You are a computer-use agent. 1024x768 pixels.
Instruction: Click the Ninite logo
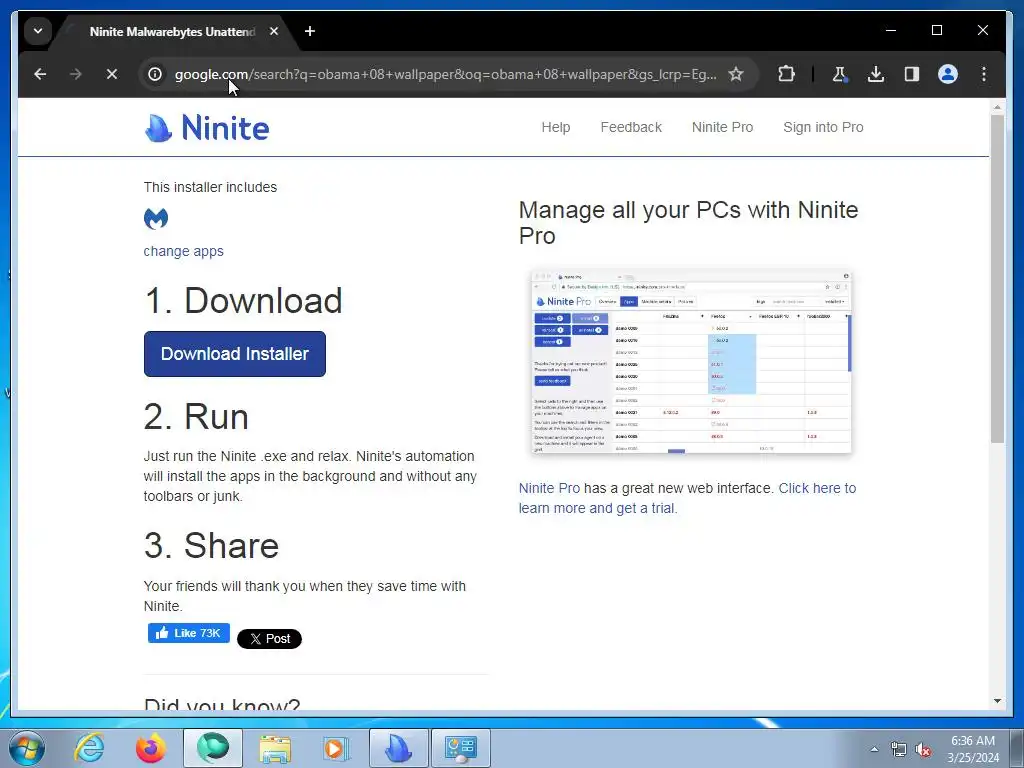coord(206,127)
